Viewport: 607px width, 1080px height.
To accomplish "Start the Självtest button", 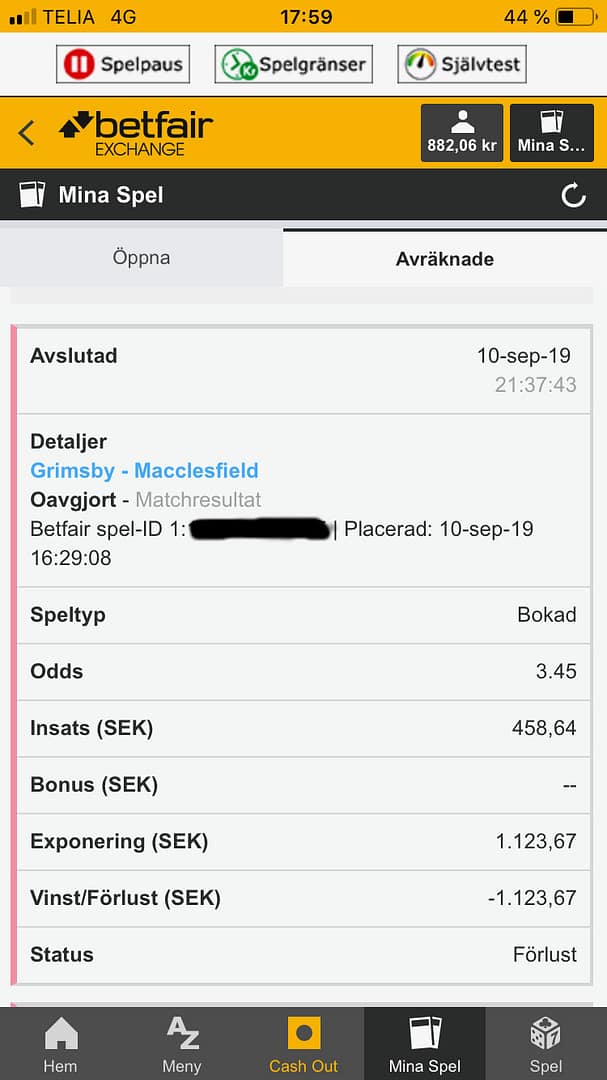I will tap(462, 64).
